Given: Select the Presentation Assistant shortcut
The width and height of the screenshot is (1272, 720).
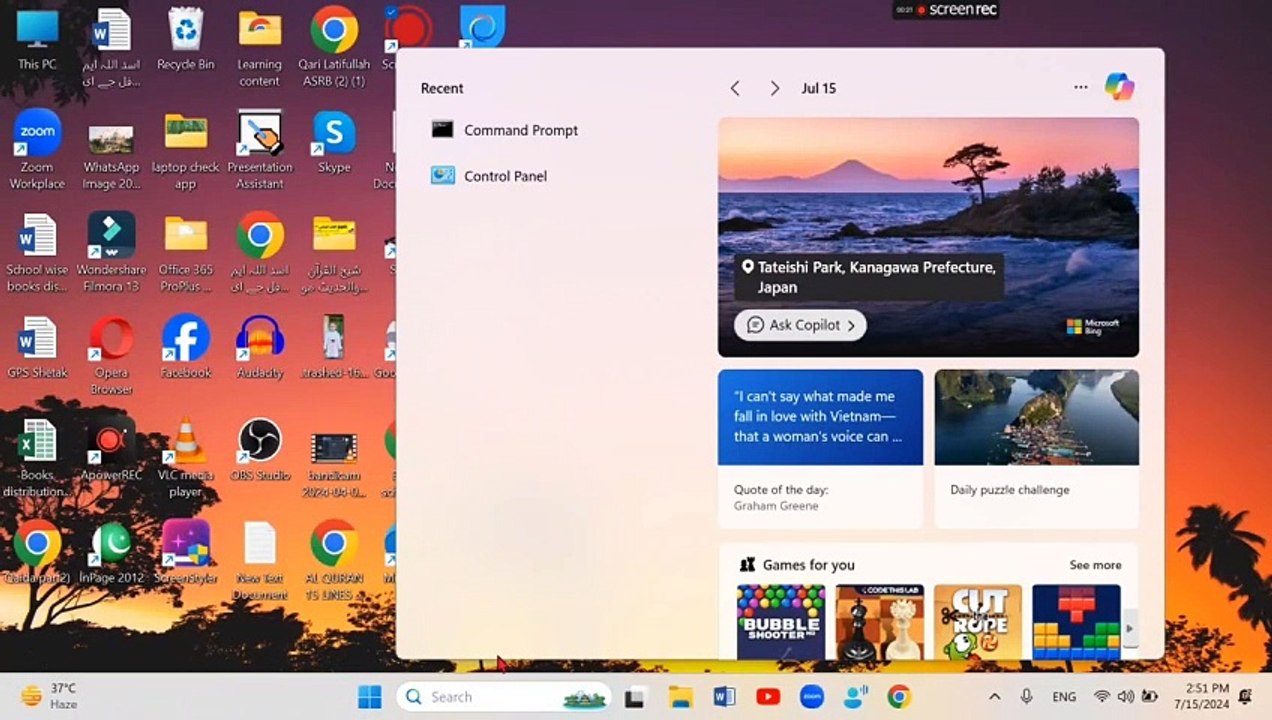Looking at the screenshot, I should (x=260, y=150).
